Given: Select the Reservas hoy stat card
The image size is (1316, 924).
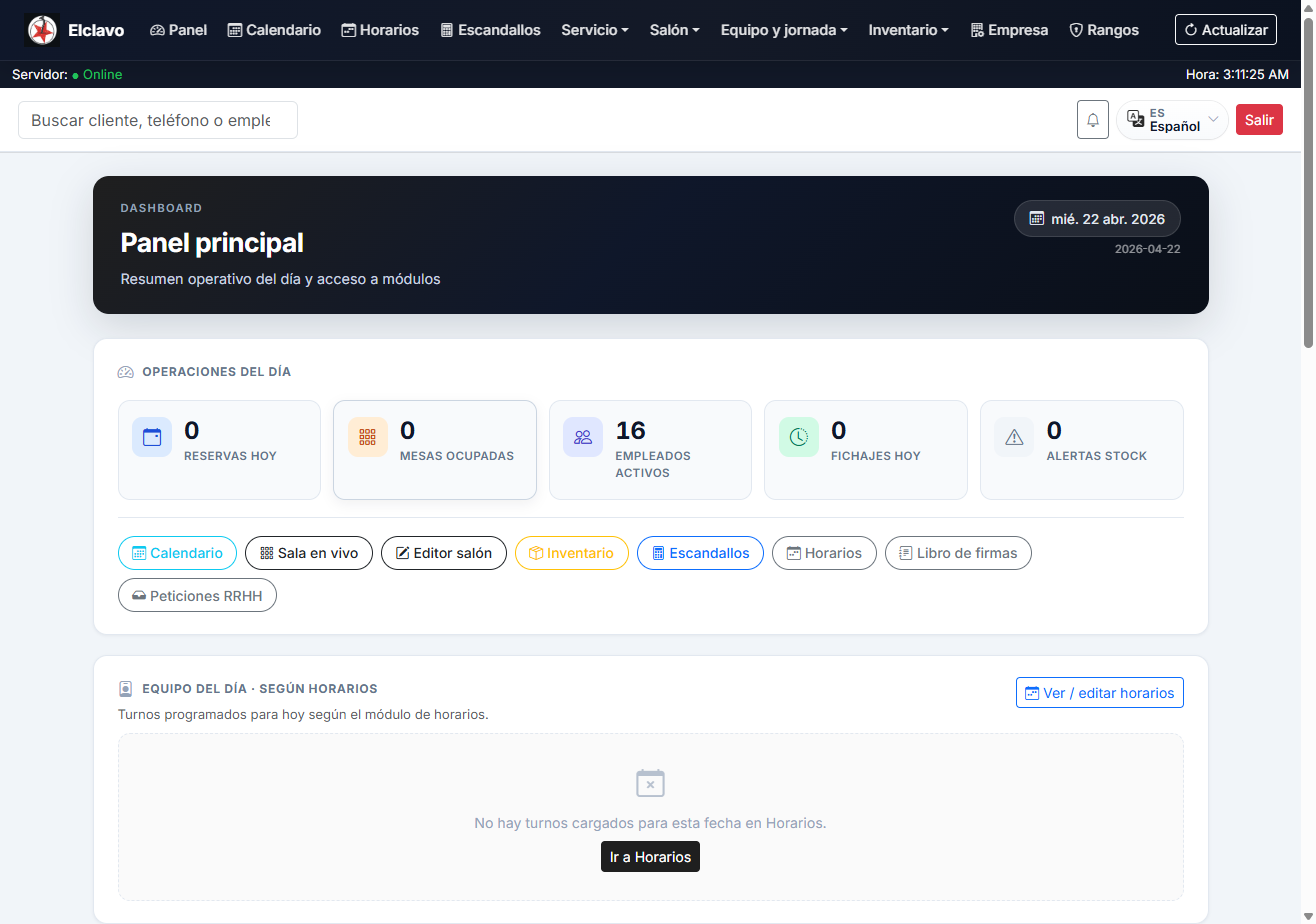Looking at the screenshot, I should click(x=219, y=450).
